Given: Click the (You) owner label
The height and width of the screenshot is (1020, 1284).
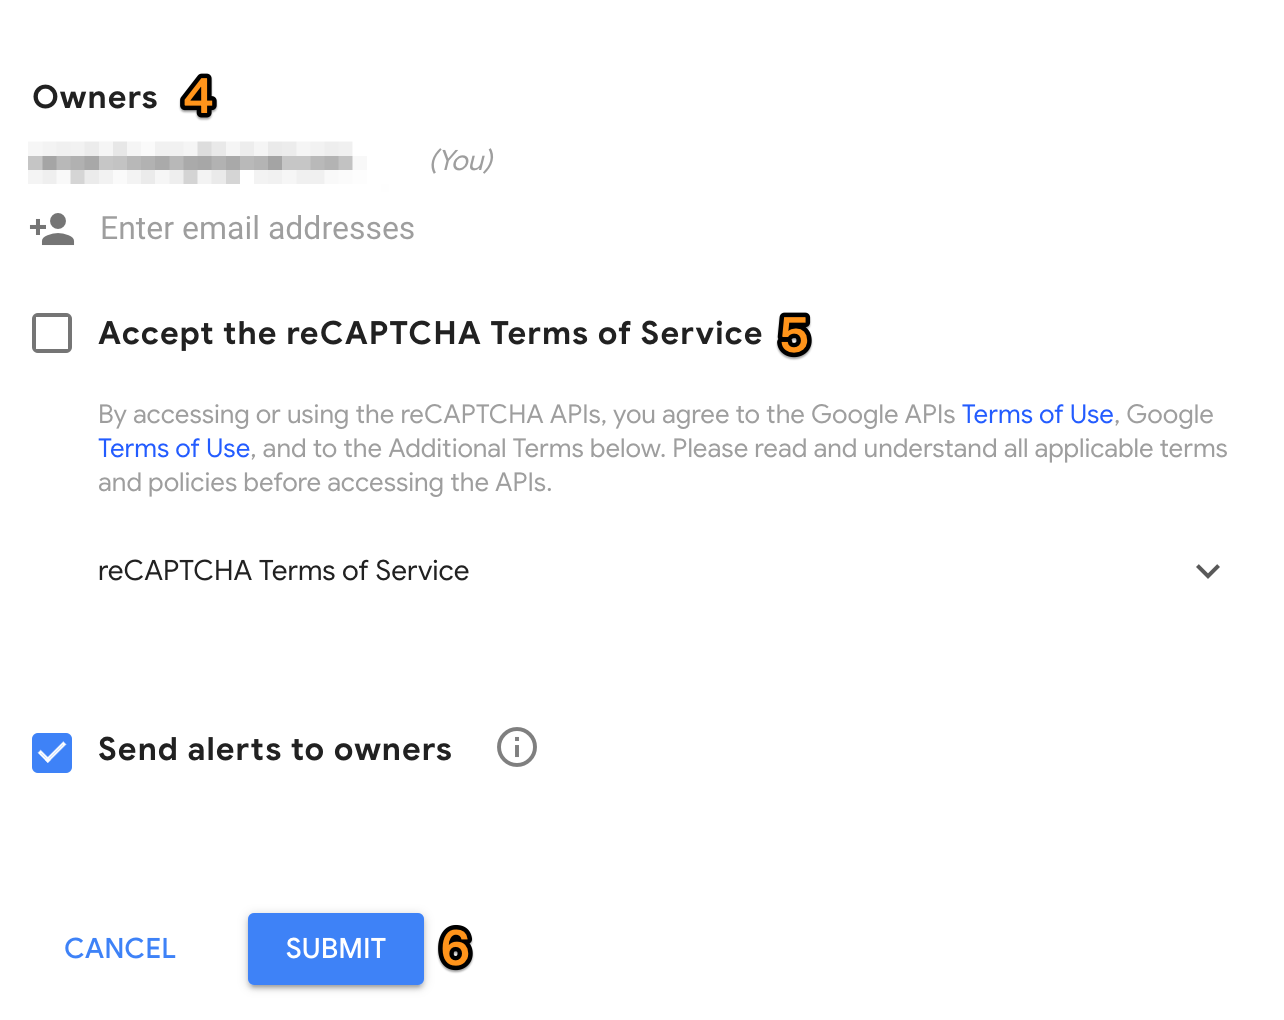Looking at the screenshot, I should click(x=461, y=160).
